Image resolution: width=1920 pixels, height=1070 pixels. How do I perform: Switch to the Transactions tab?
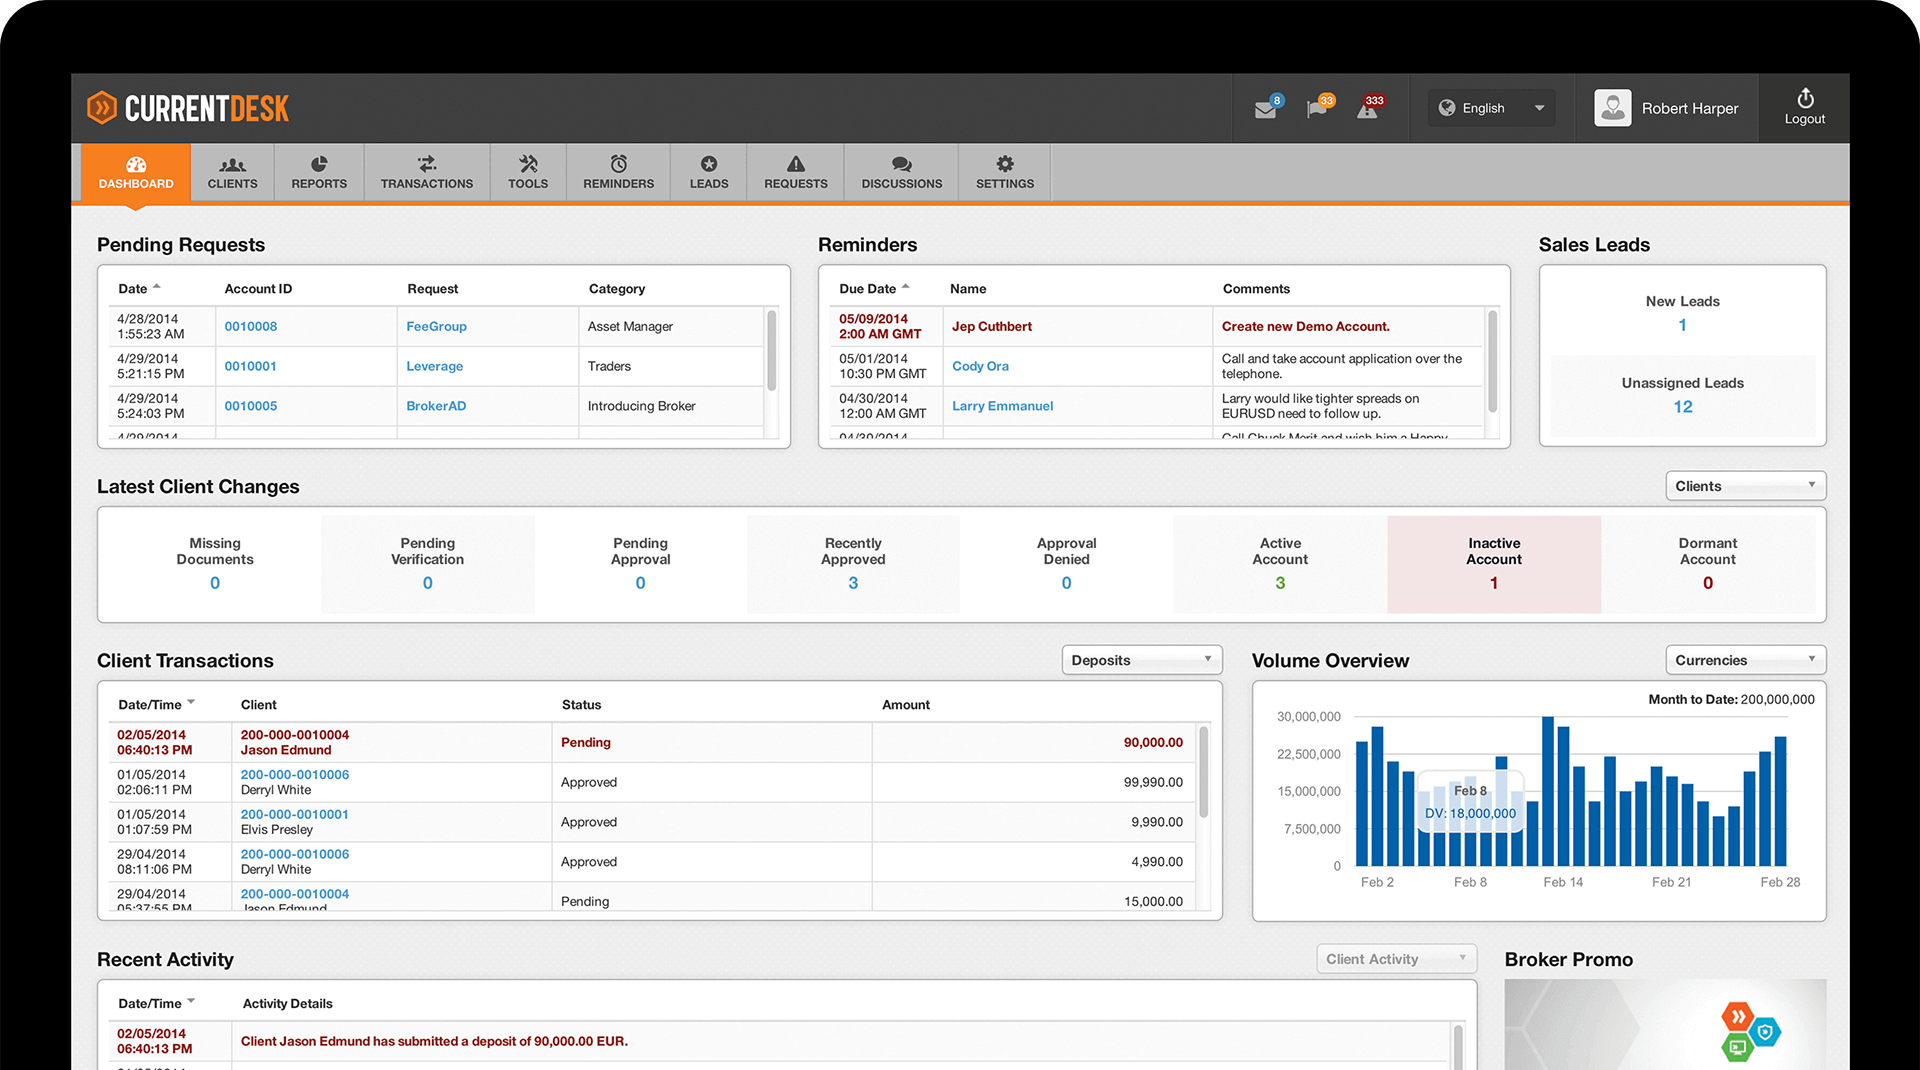pos(426,172)
